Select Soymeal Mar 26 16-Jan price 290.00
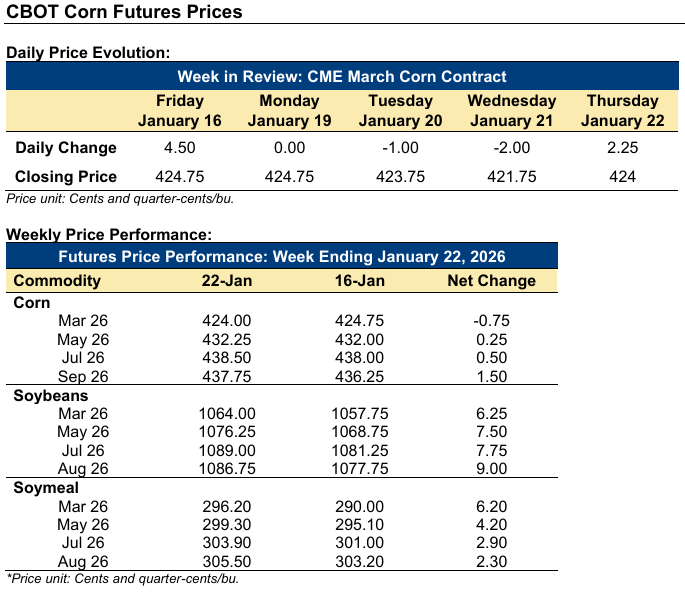This screenshot has height=598, width=685. [356, 507]
